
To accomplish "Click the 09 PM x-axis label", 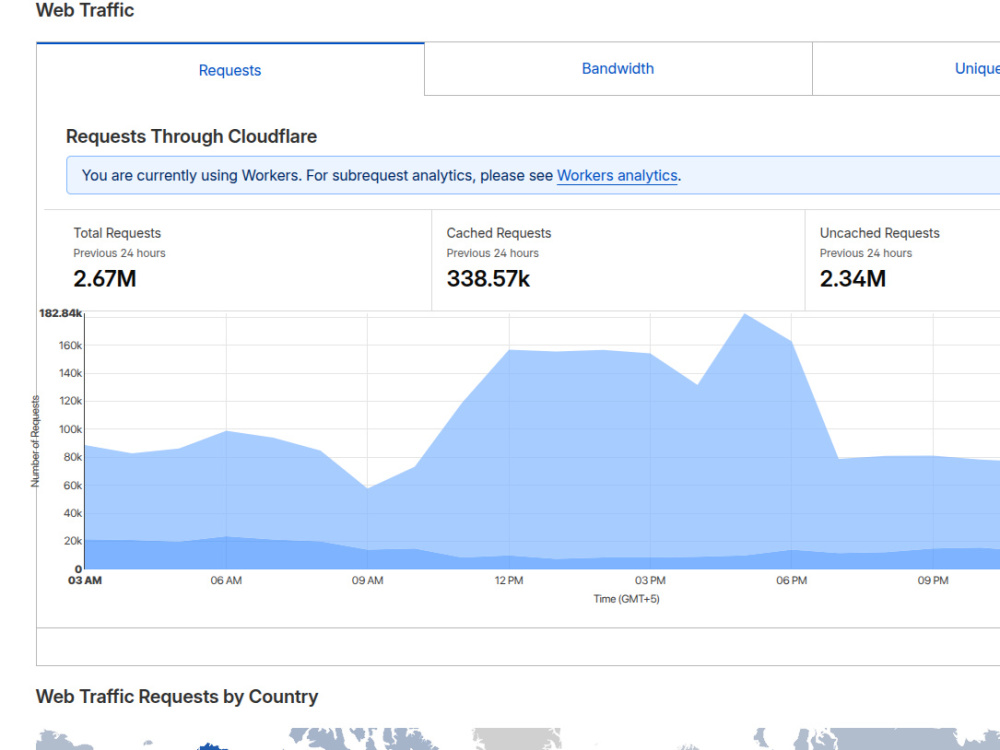I will [x=933, y=580].
